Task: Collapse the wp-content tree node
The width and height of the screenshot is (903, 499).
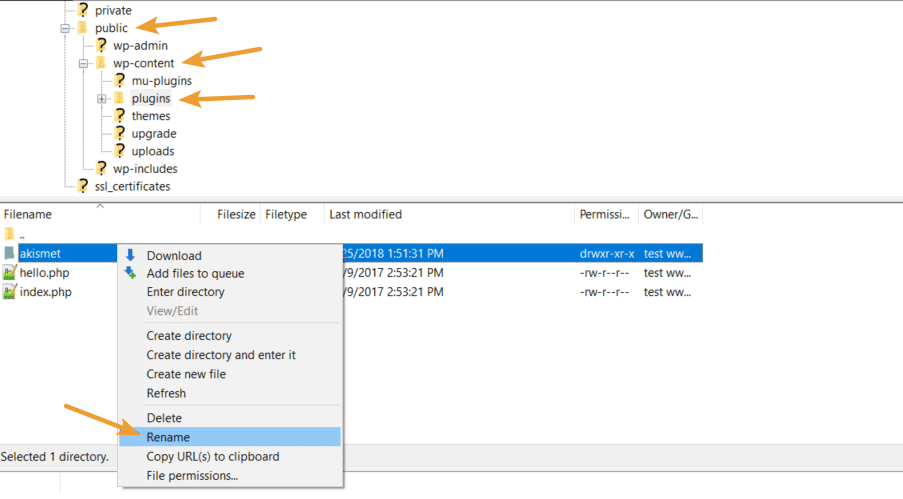Action: [x=84, y=63]
